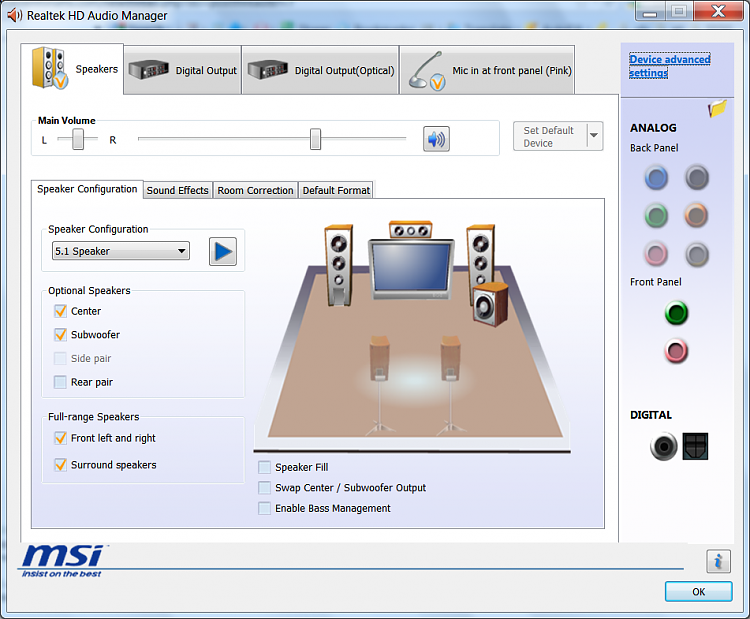The image size is (750, 619).
Task: Open Device advanced settings link
Action: click(x=670, y=66)
